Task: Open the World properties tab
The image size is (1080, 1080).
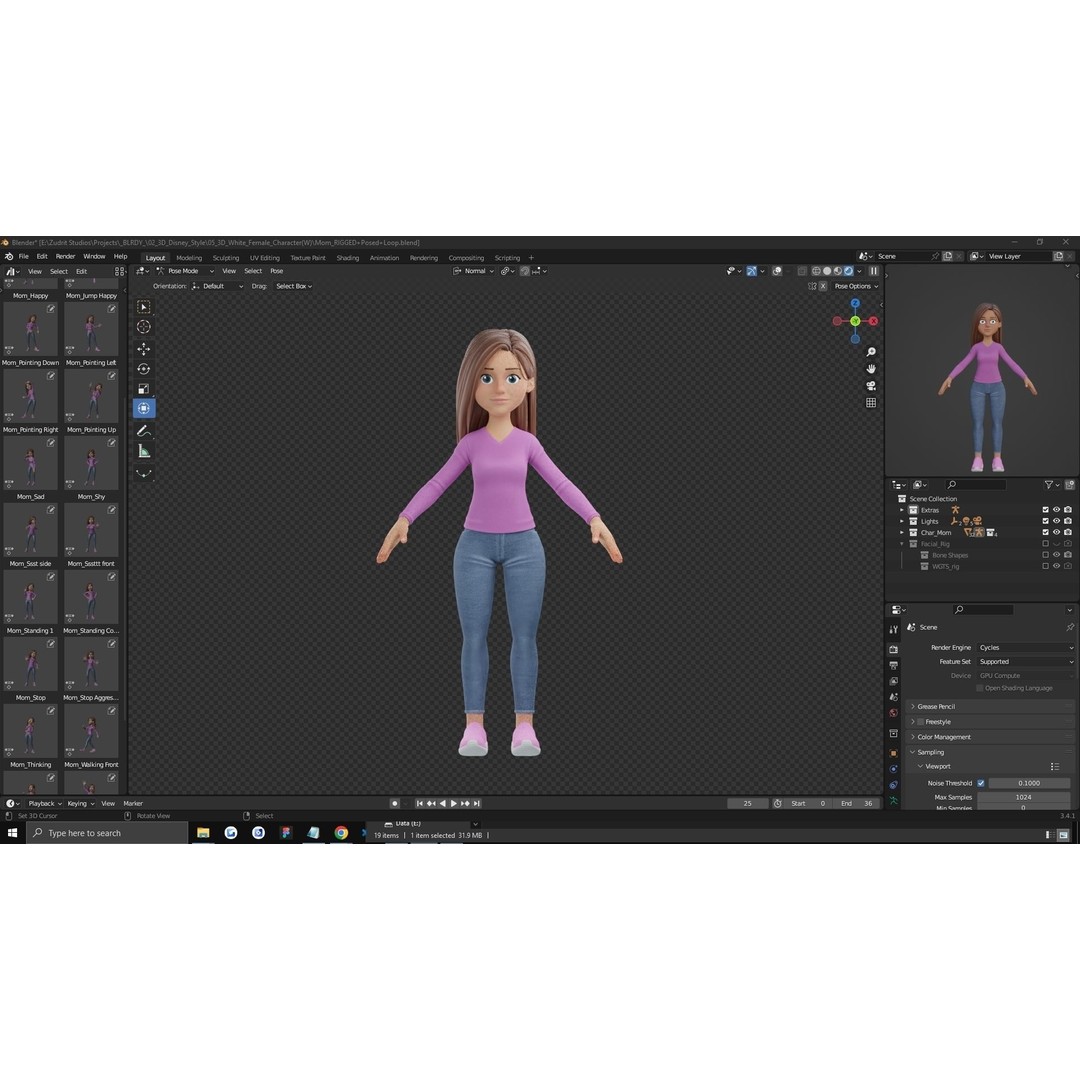Action: tap(893, 714)
